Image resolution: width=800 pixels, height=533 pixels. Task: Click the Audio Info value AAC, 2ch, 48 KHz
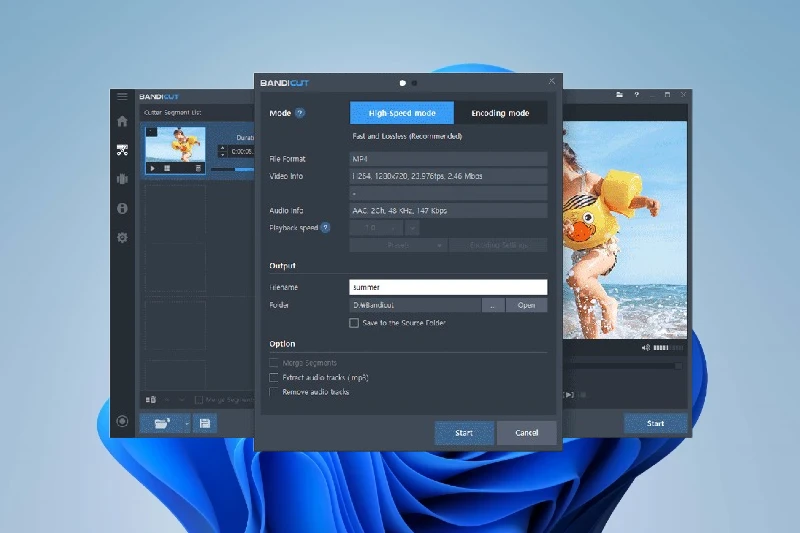coord(448,211)
